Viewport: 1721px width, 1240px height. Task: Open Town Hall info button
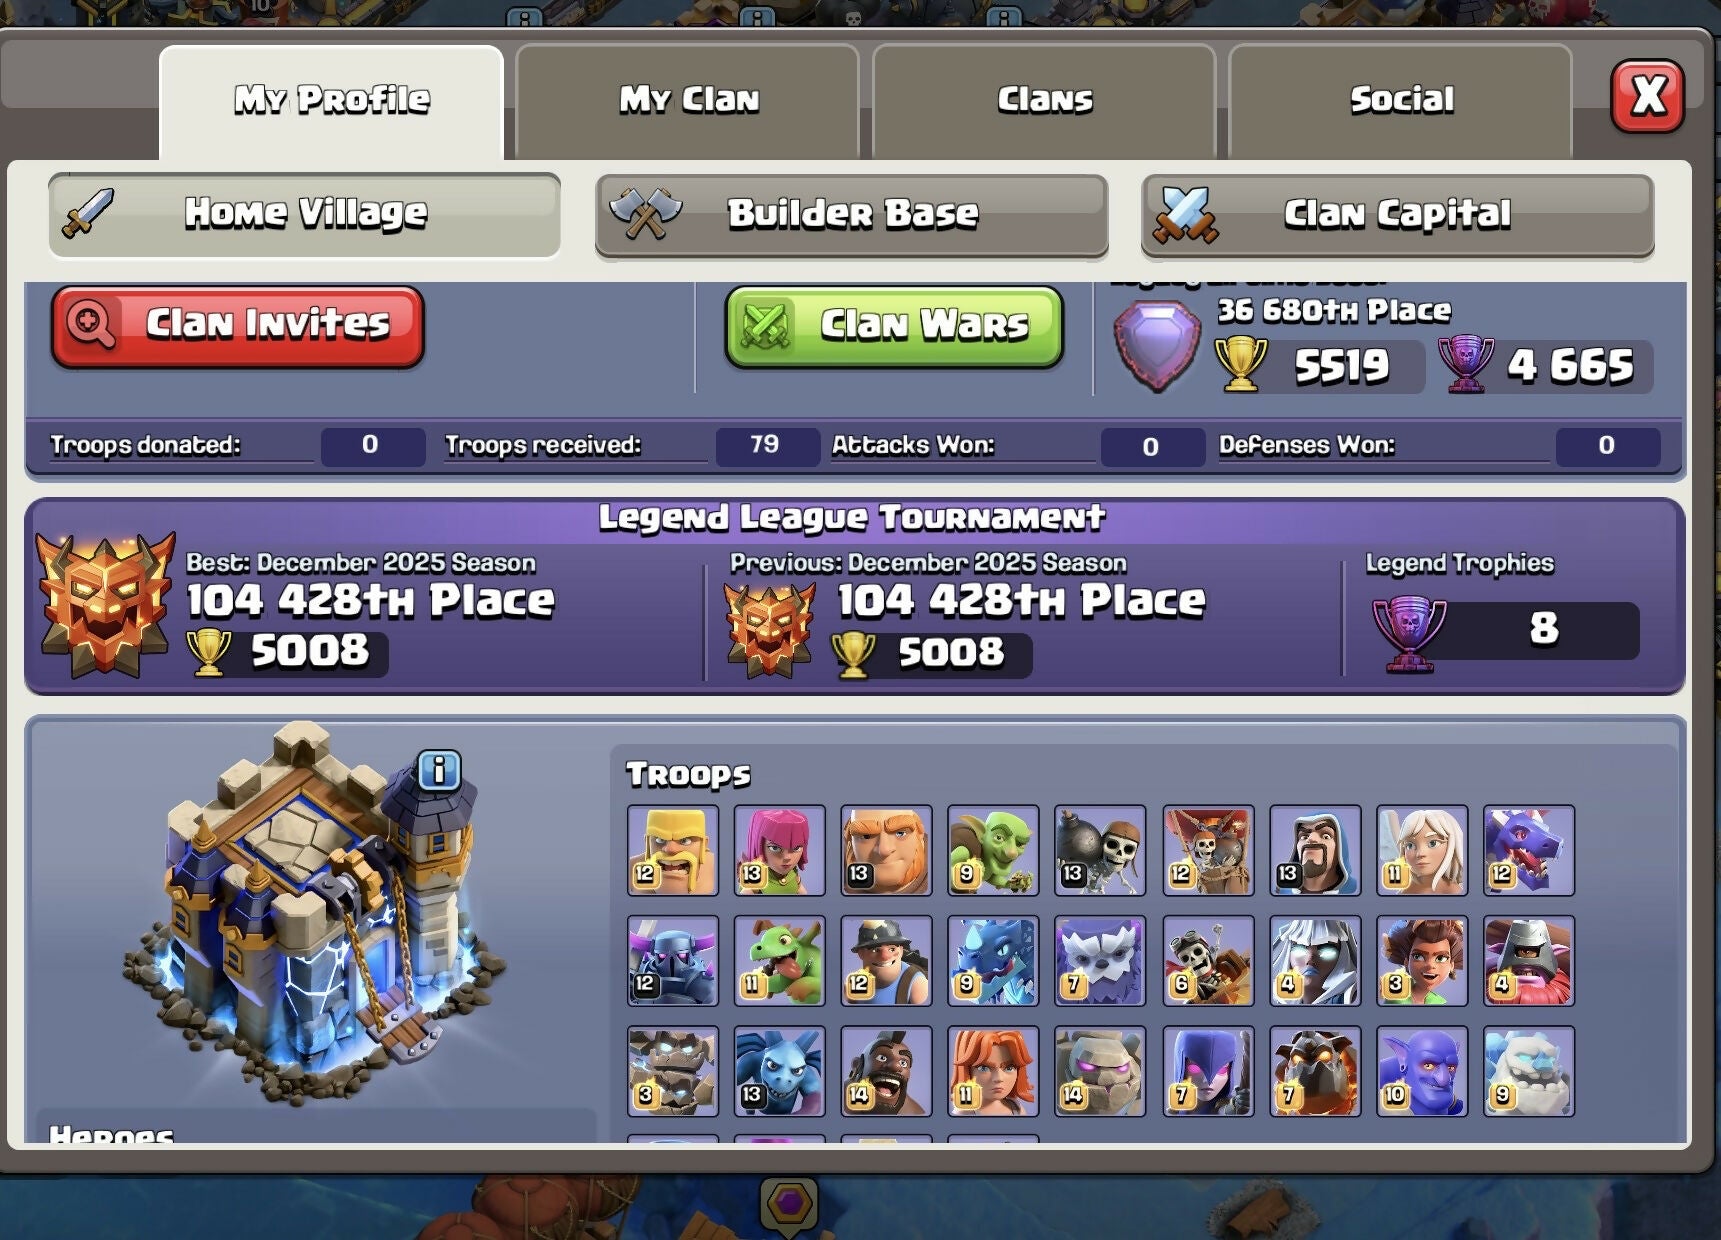point(438,771)
